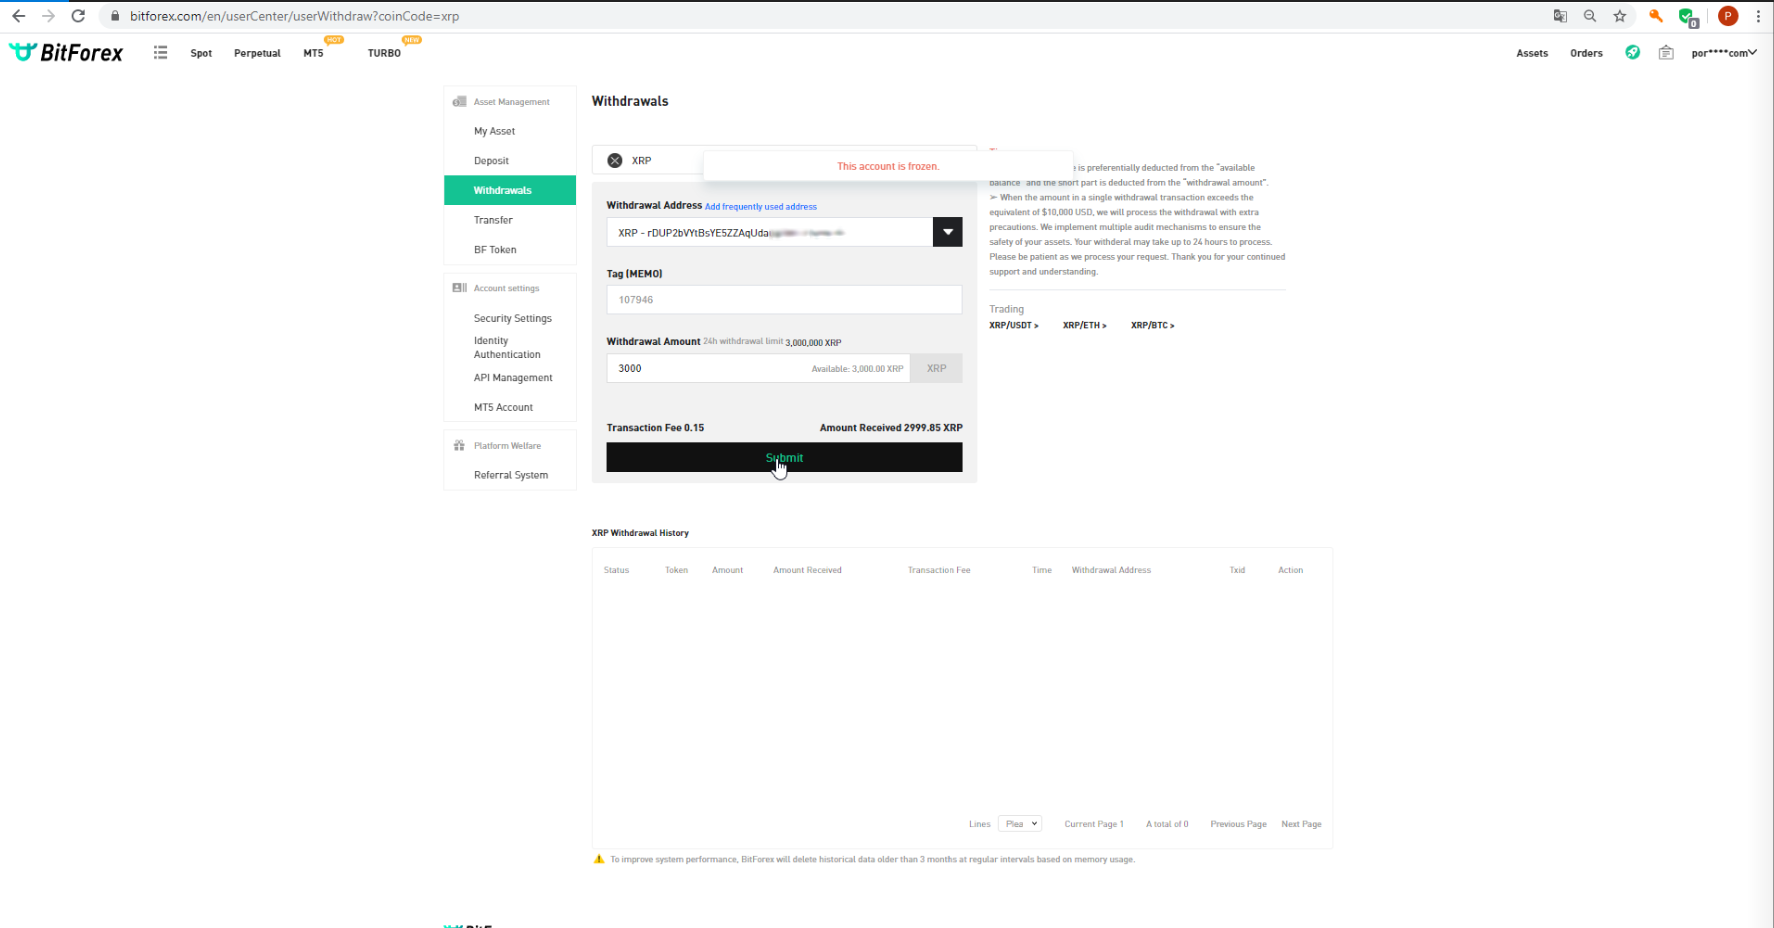Open the hamburger list menu icon
This screenshot has height=928, width=1774.
tap(160, 53)
